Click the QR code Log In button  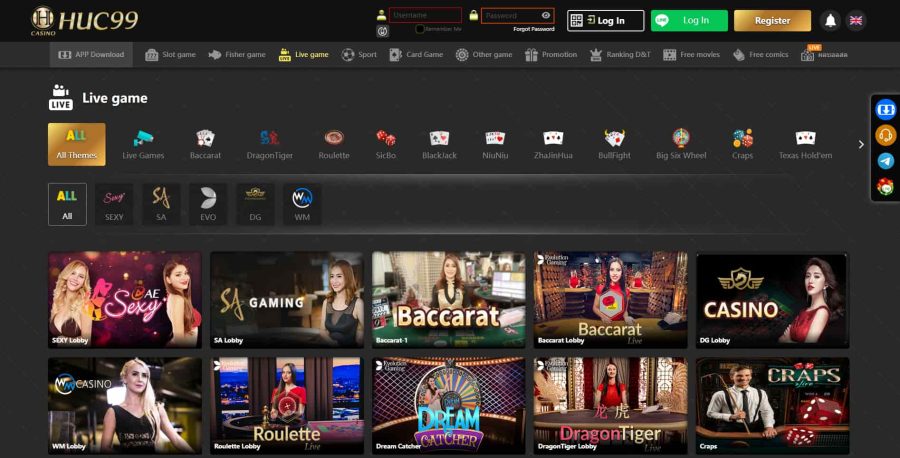point(606,21)
